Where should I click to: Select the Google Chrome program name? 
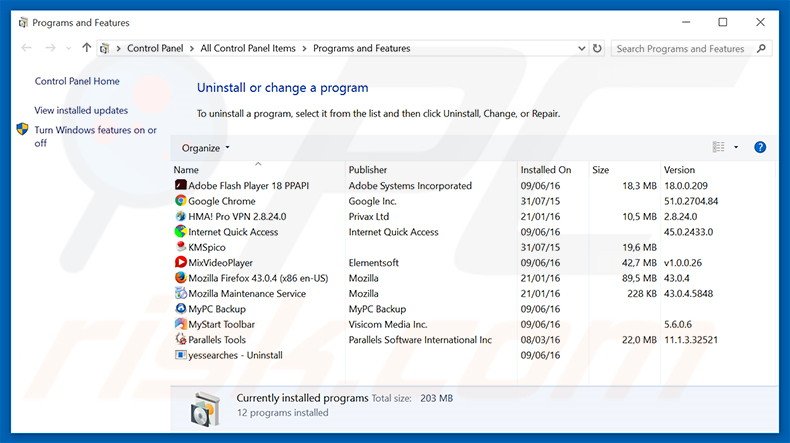pos(222,201)
